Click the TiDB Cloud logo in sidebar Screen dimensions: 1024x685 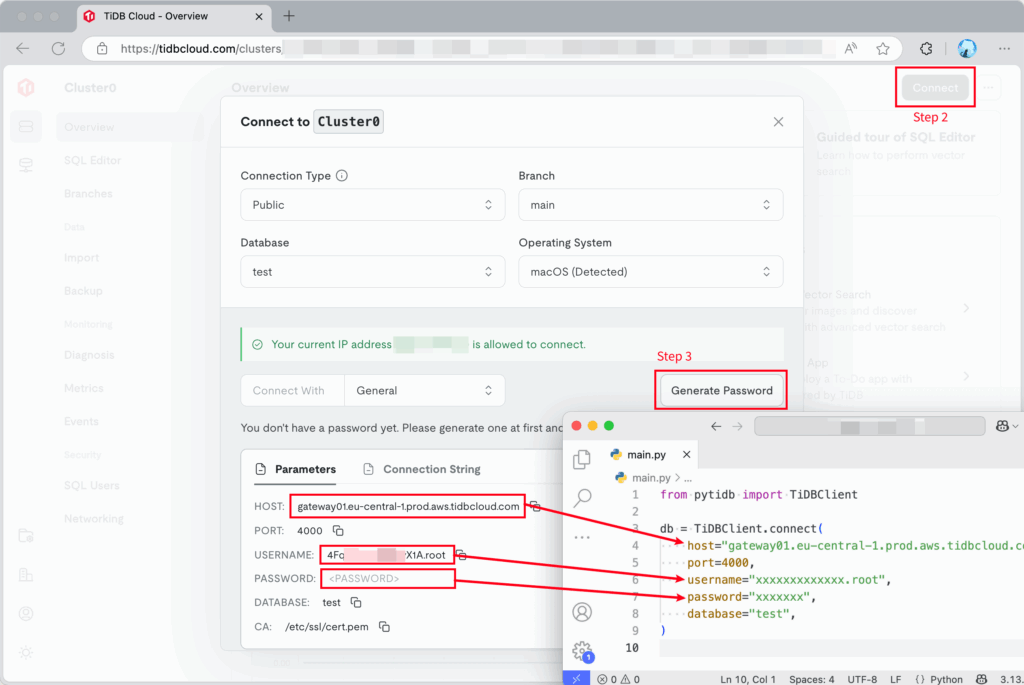(x=26, y=88)
